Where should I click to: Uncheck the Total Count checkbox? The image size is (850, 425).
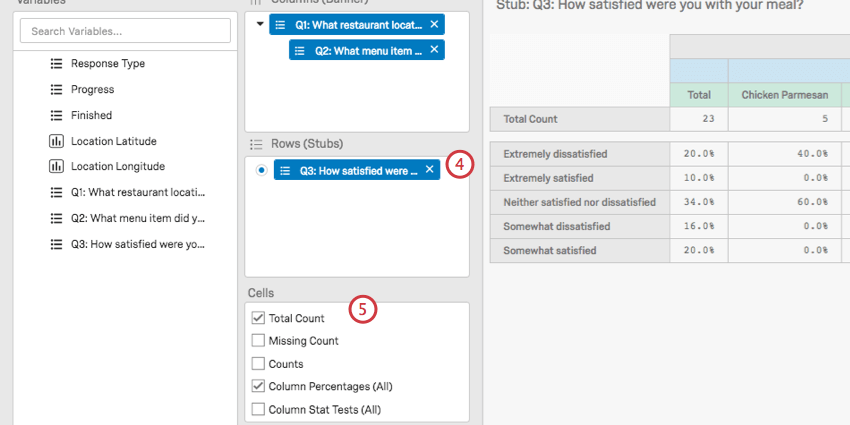coord(259,318)
